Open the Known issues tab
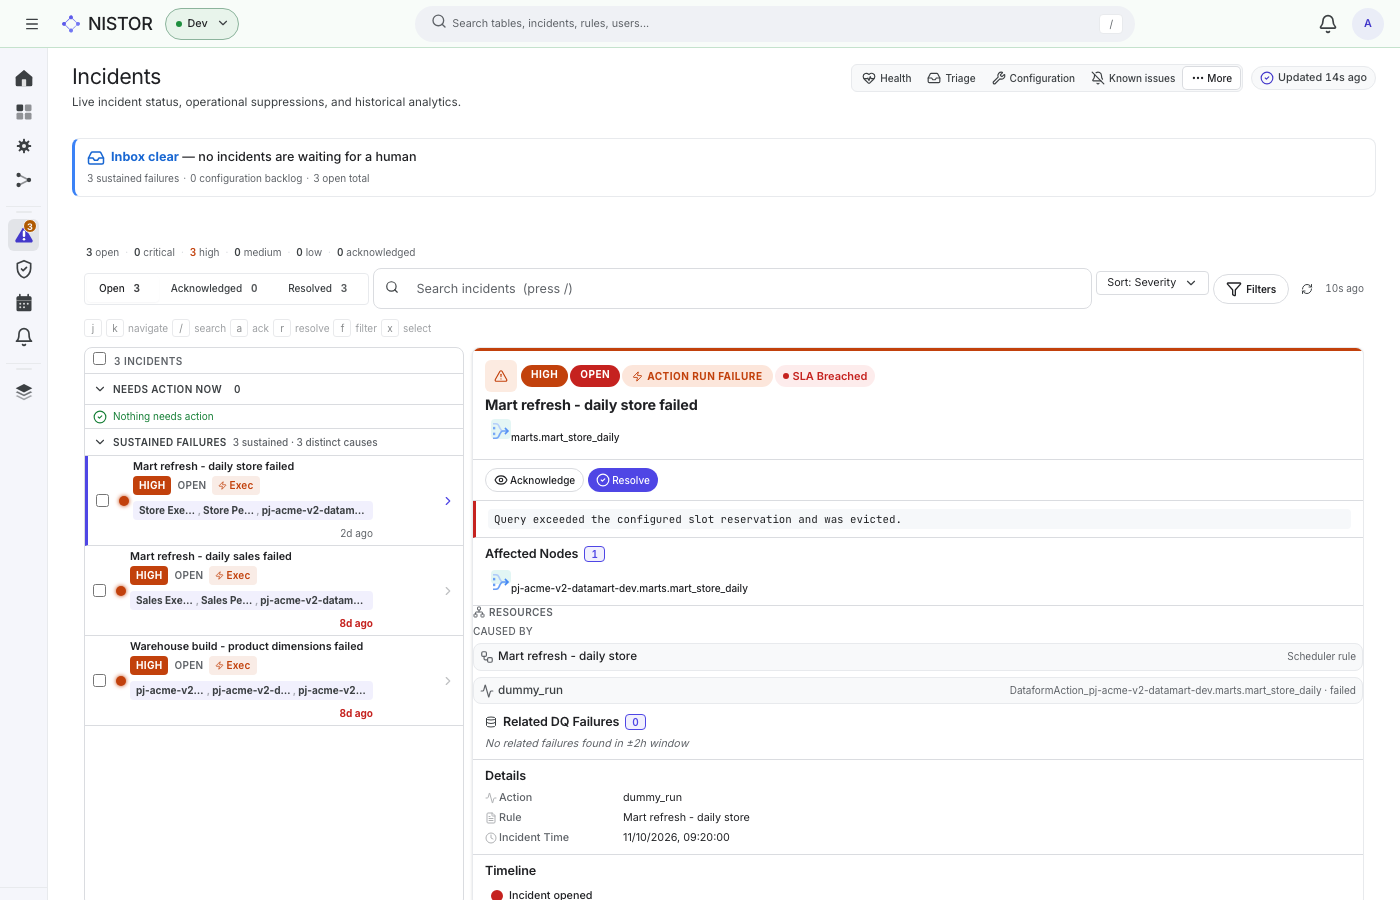 coord(1133,78)
